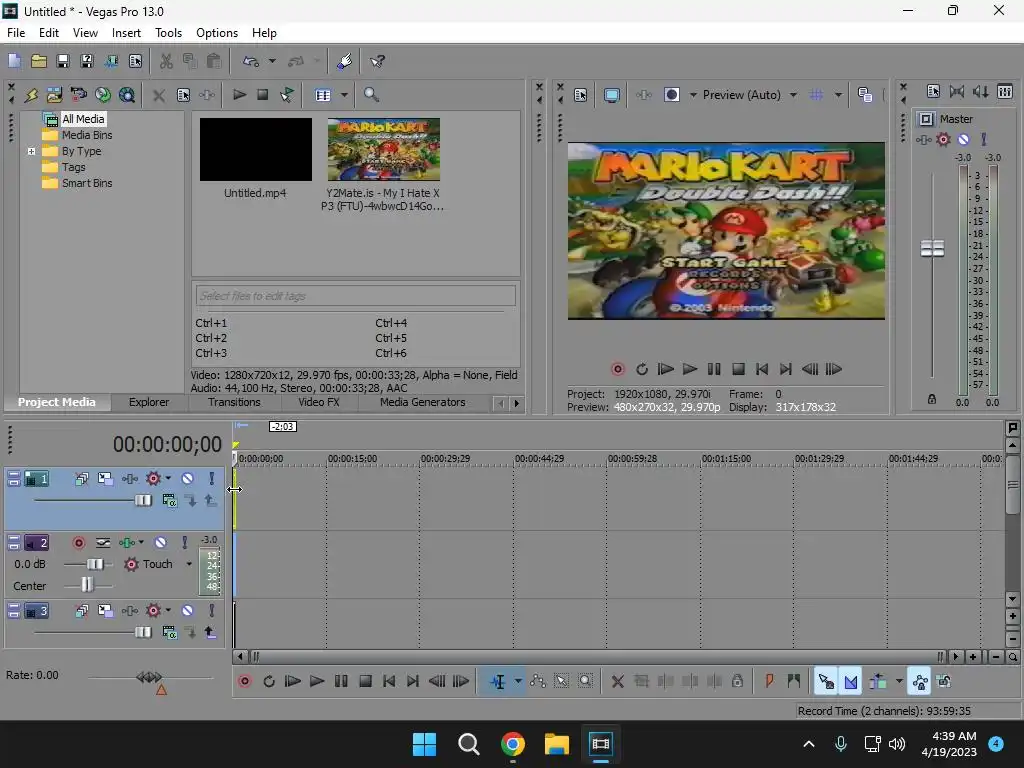Select the Envelope Edit tool in the bottom toolbar
This screenshot has width=1024, height=768.
click(538, 682)
